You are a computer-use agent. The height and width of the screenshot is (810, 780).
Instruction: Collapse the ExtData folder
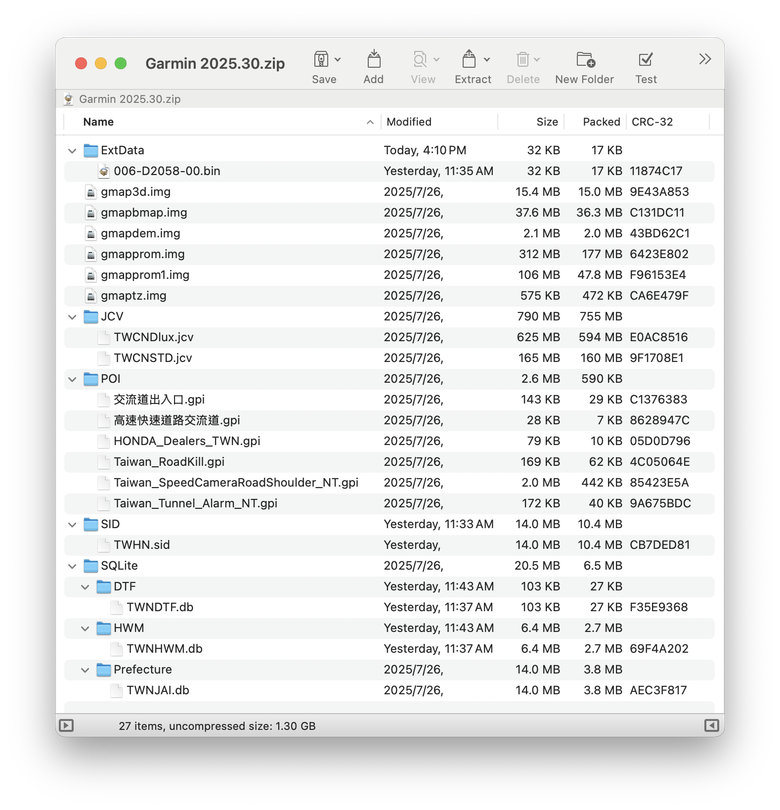point(72,151)
